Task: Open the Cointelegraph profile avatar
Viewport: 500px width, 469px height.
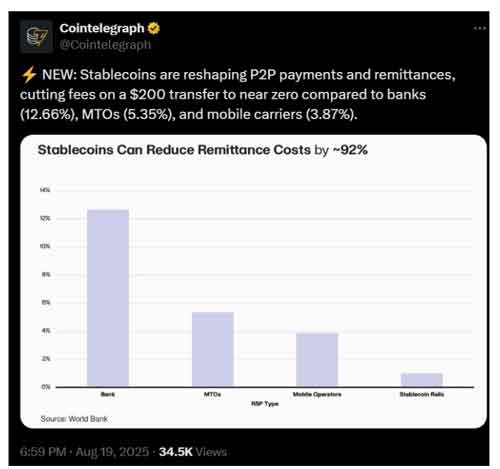Action: [36, 36]
